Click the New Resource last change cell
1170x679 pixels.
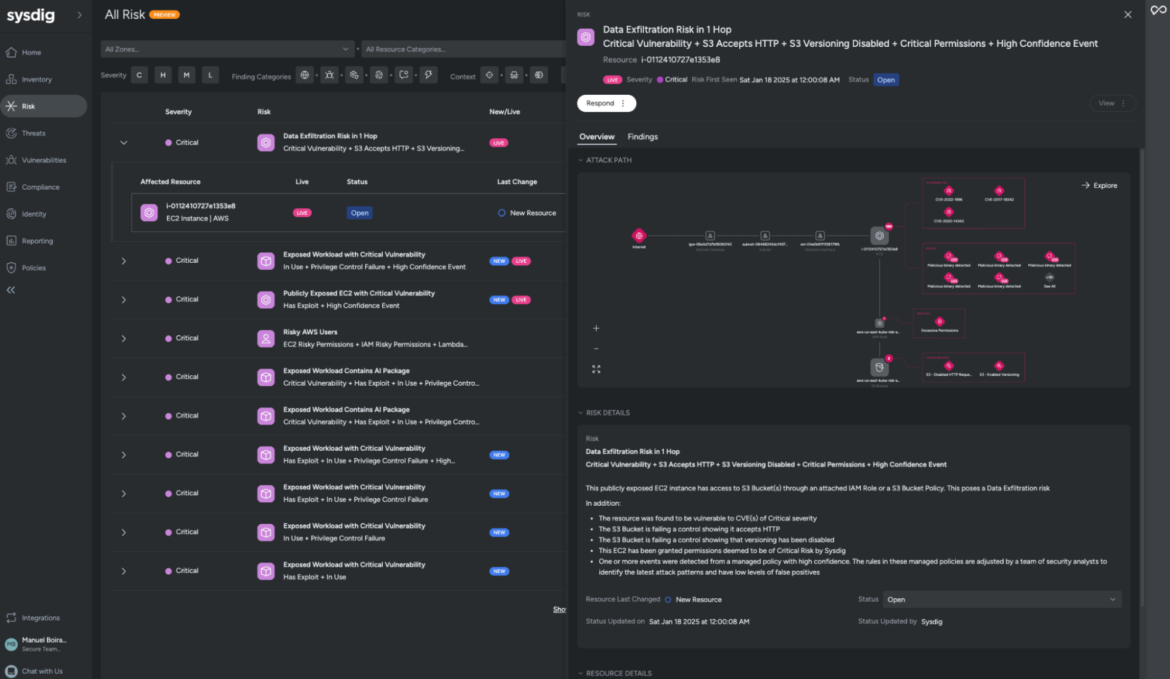coord(527,213)
